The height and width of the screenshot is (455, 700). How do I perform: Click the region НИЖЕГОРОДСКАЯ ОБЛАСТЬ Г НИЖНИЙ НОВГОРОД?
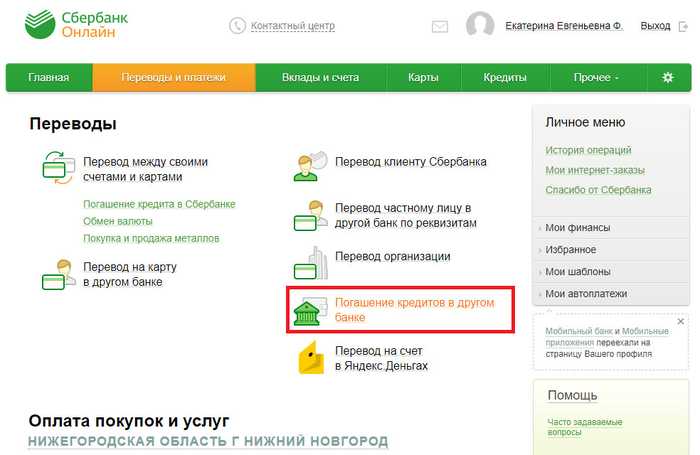point(208,441)
